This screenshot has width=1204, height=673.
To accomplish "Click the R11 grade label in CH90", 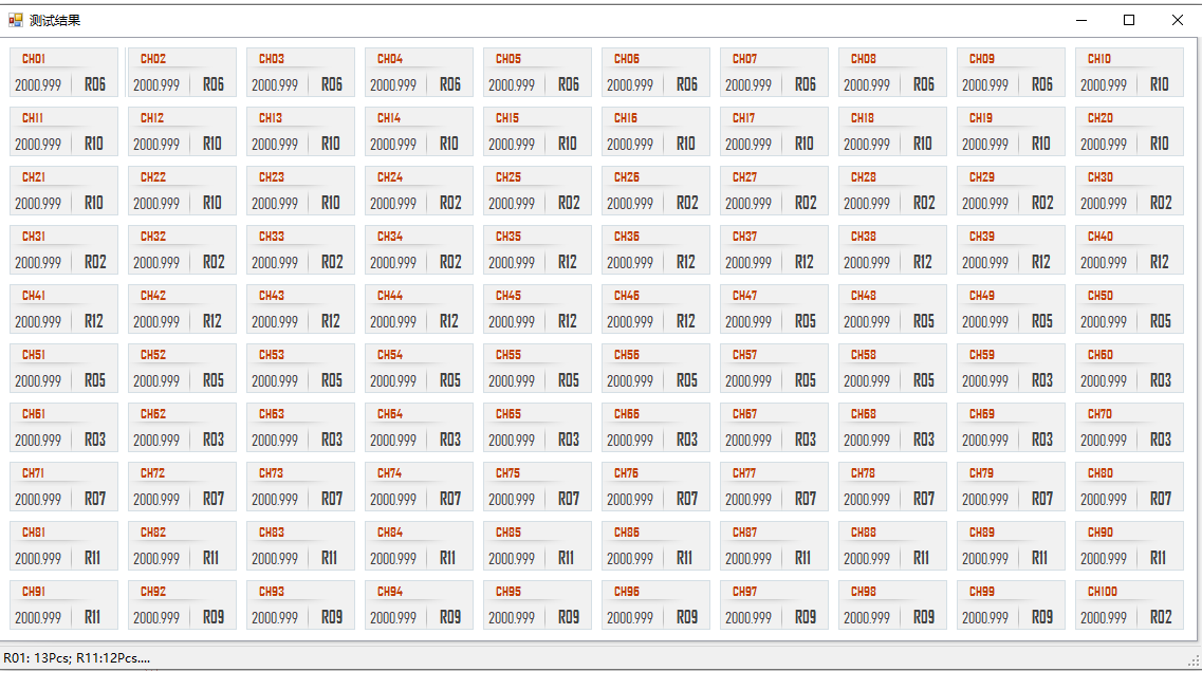I will [x=1158, y=558].
